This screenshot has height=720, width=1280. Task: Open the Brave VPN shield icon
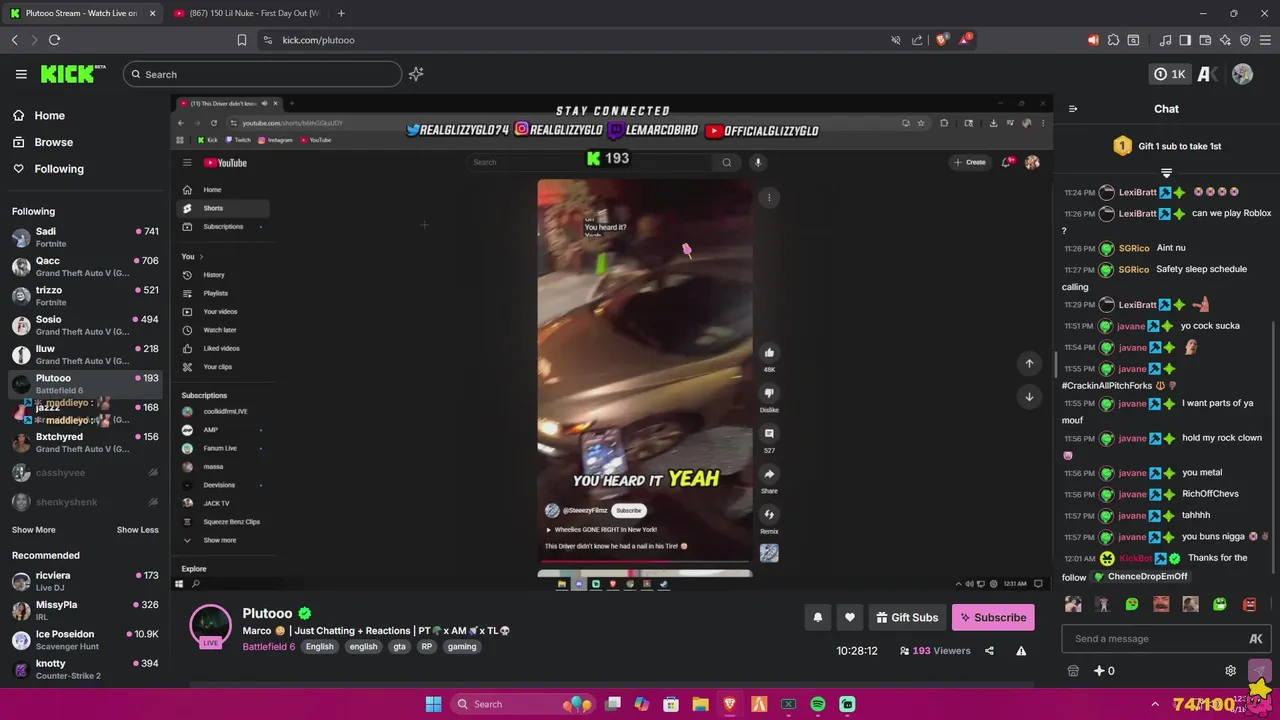coord(1245,40)
